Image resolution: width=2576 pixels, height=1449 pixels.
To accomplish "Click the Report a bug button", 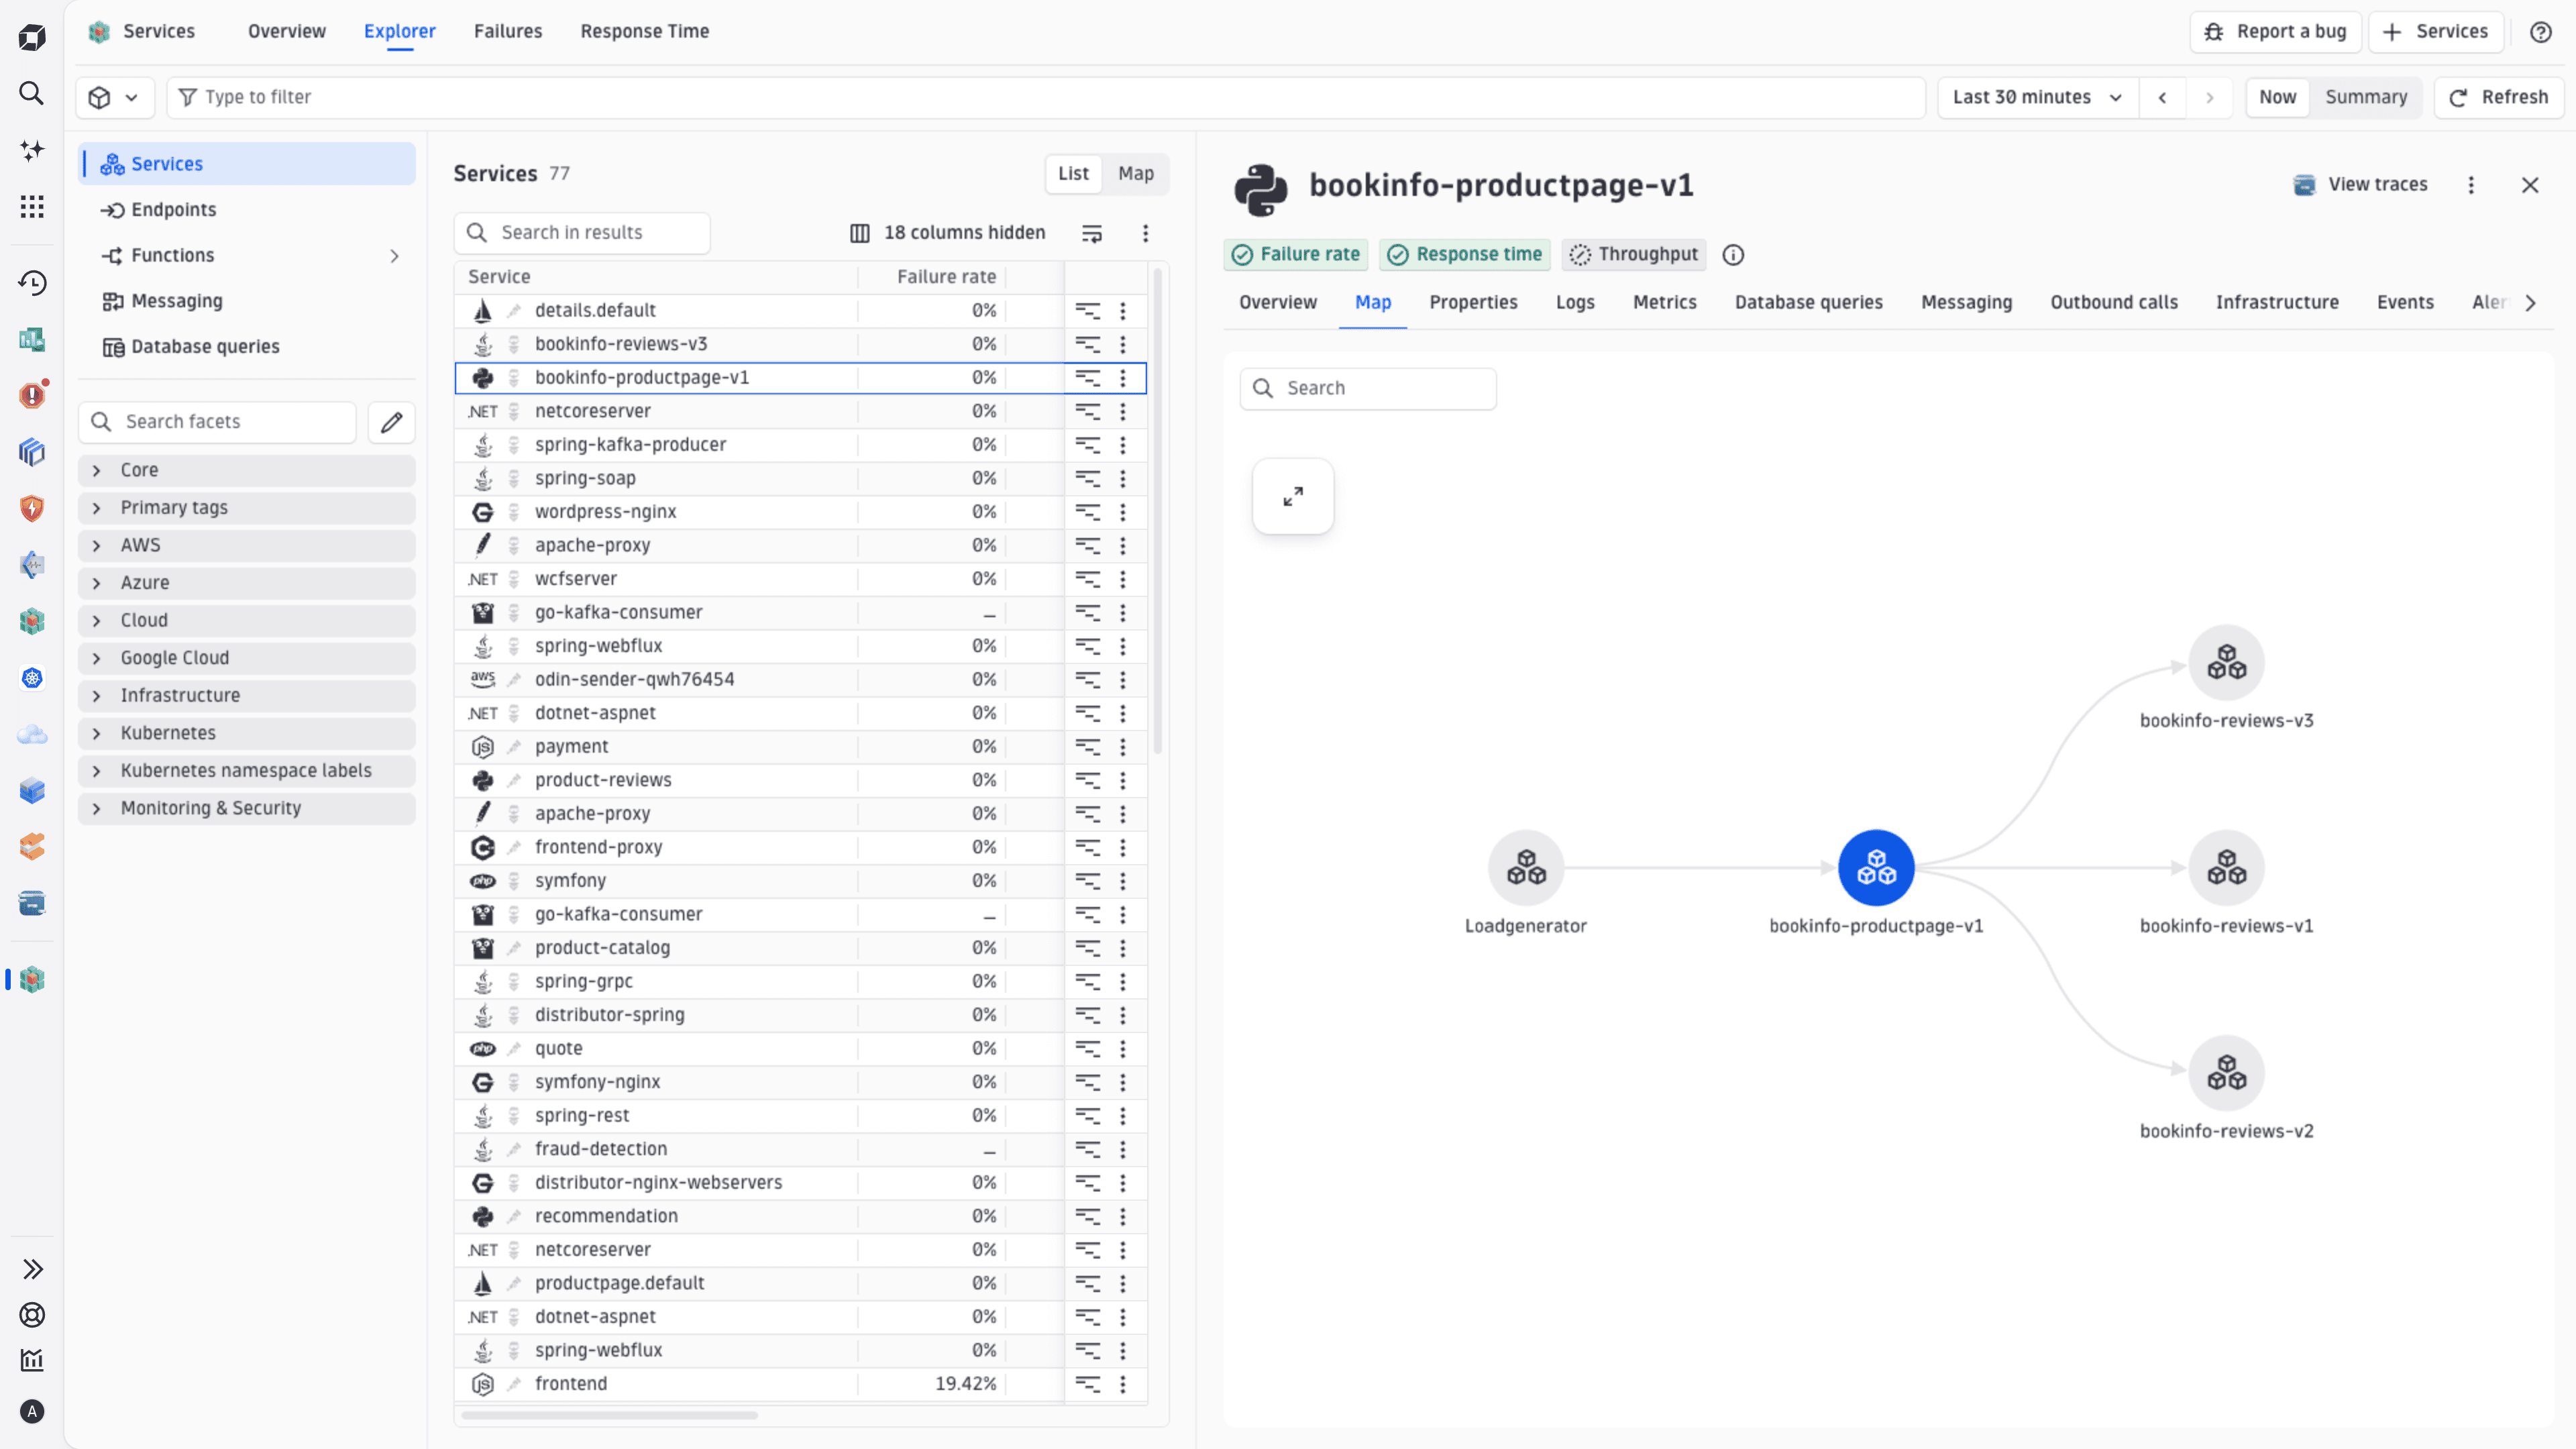I will click(x=2275, y=32).
